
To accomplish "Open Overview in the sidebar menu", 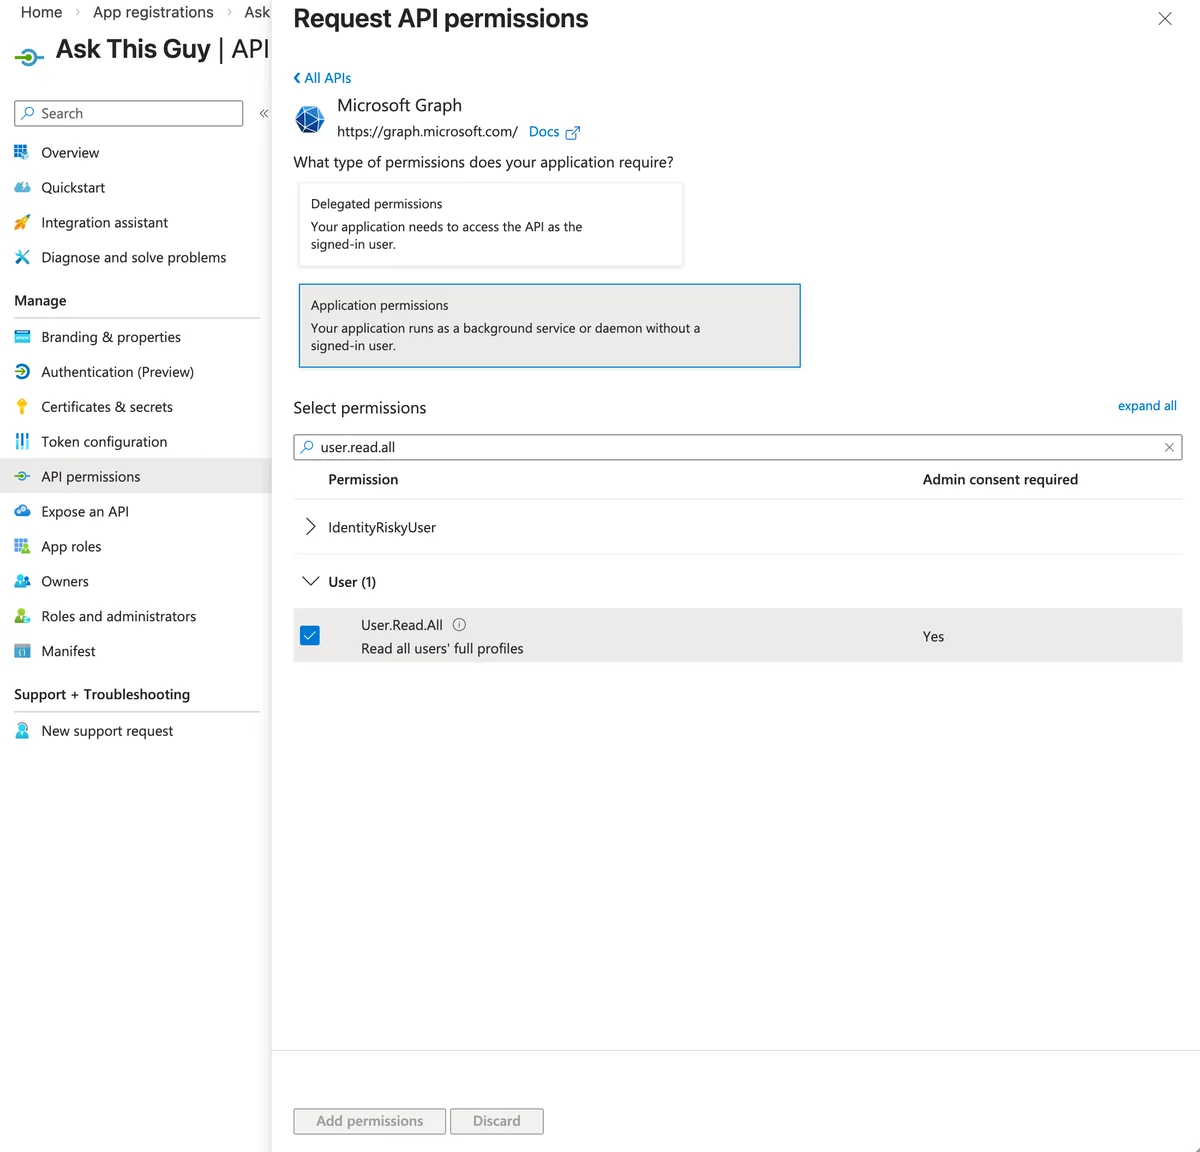I will tap(70, 152).
